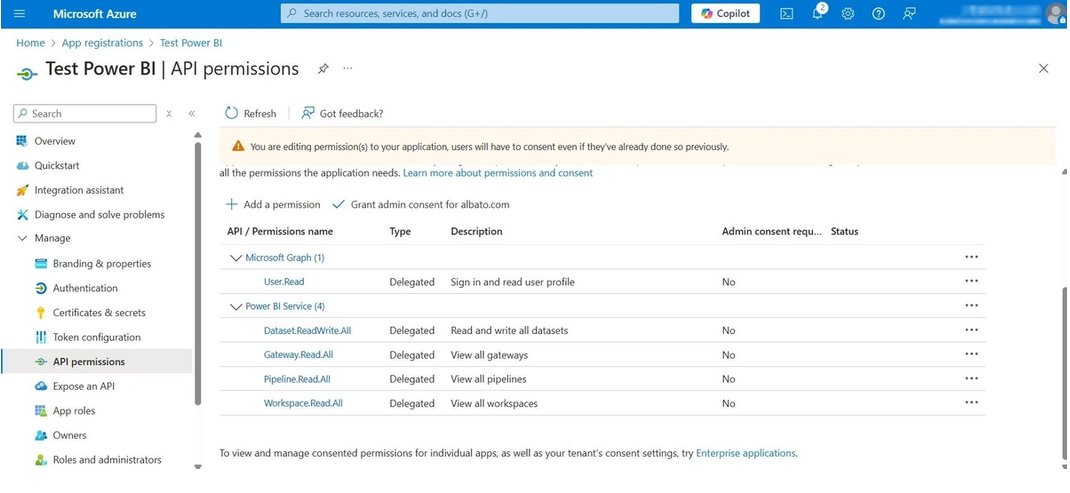Pin the Test Power BI blade
The height and width of the screenshot is (493, 1070).
click(x=323, y=69)
